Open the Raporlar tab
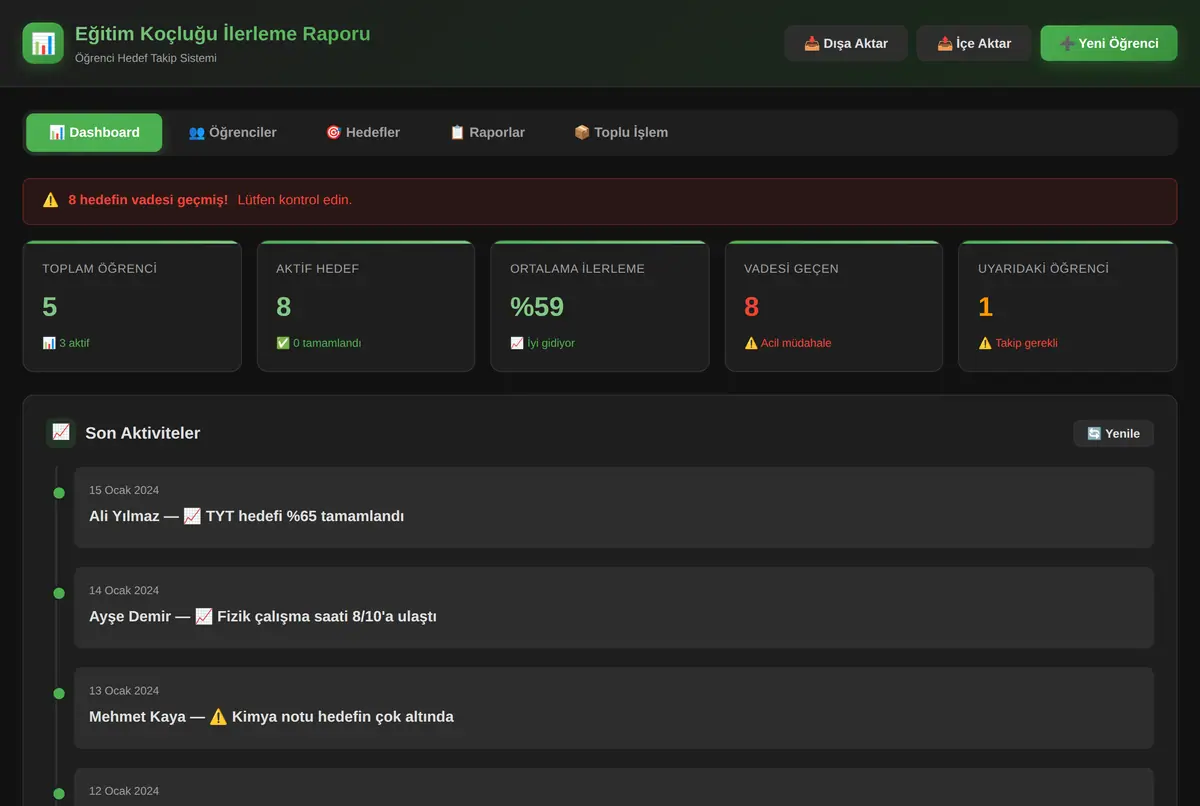Image resolution: width=1200 pixels, height=806 pixels. (487, 132)
